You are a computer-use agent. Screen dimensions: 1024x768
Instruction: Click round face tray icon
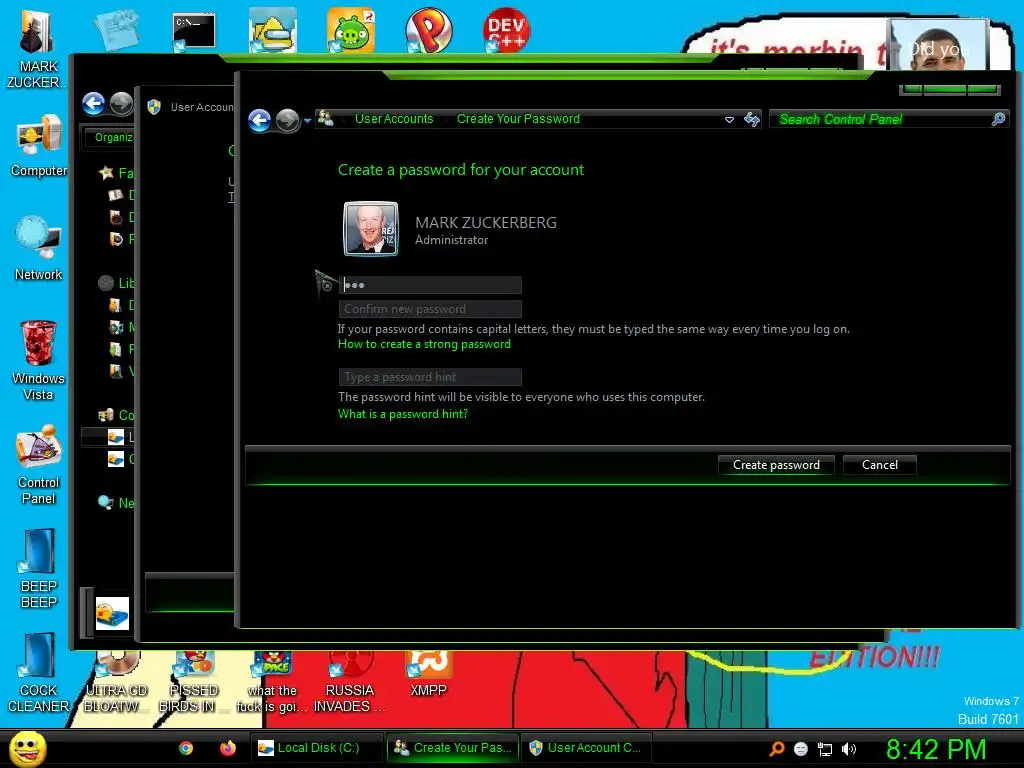click(x=801, y=749)
